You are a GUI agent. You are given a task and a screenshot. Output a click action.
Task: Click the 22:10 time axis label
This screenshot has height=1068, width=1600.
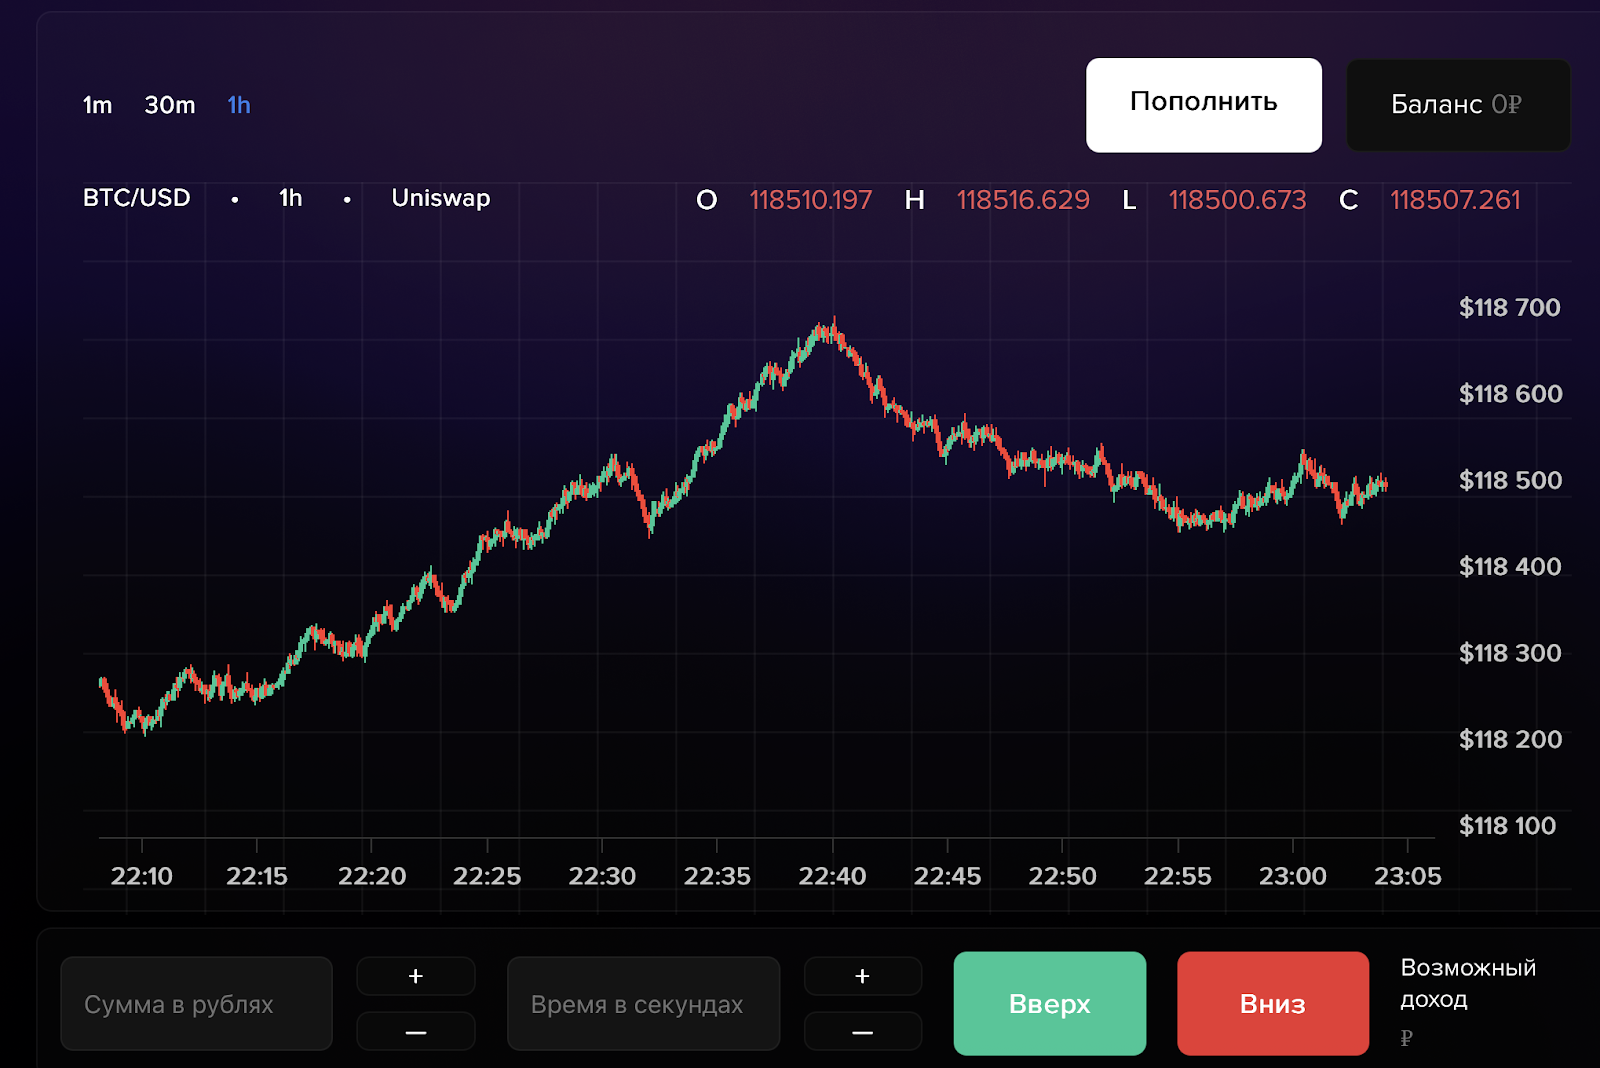coord(142,877)
